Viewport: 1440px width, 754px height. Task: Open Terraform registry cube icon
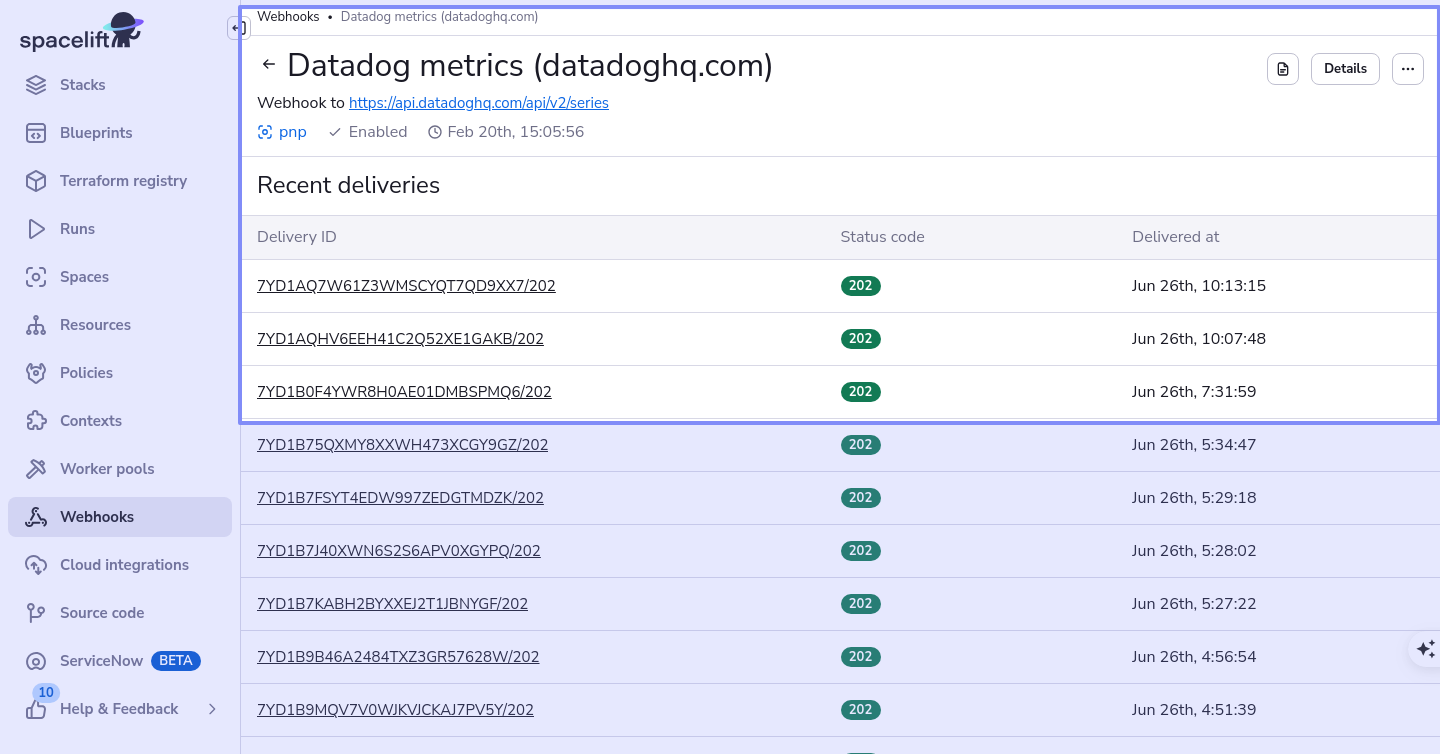pyautogui.click(x=36, y=181)
